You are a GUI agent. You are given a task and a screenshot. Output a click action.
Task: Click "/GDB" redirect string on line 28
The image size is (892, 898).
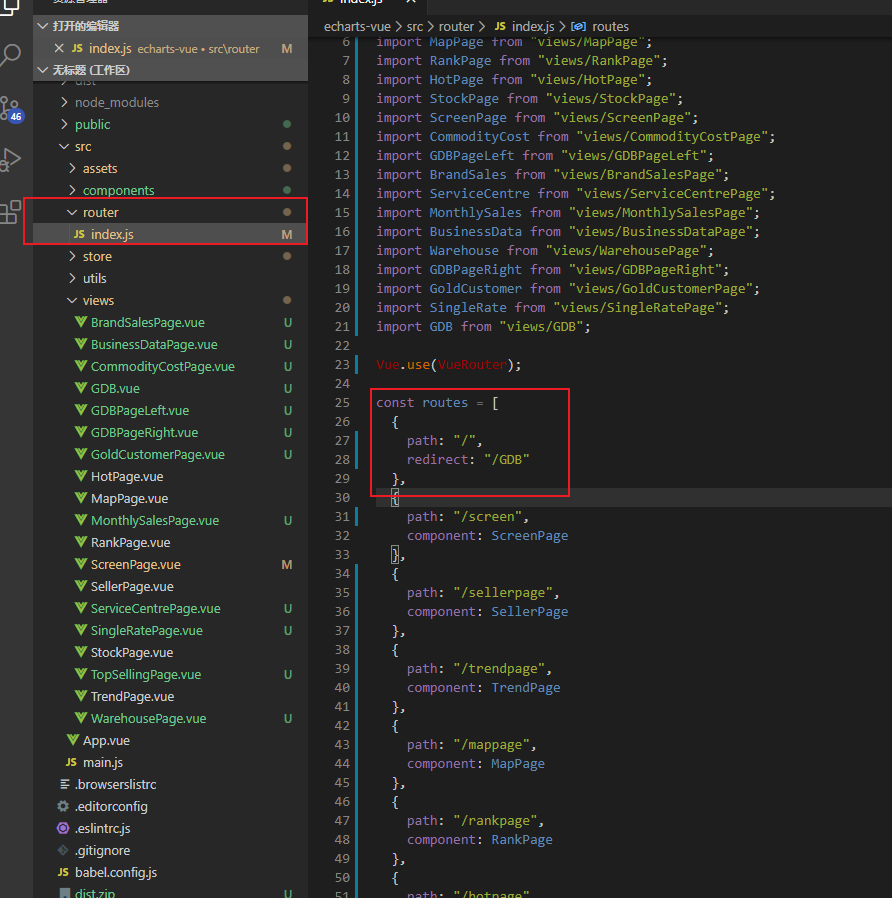pyautogui.click(x=507, y=459)
